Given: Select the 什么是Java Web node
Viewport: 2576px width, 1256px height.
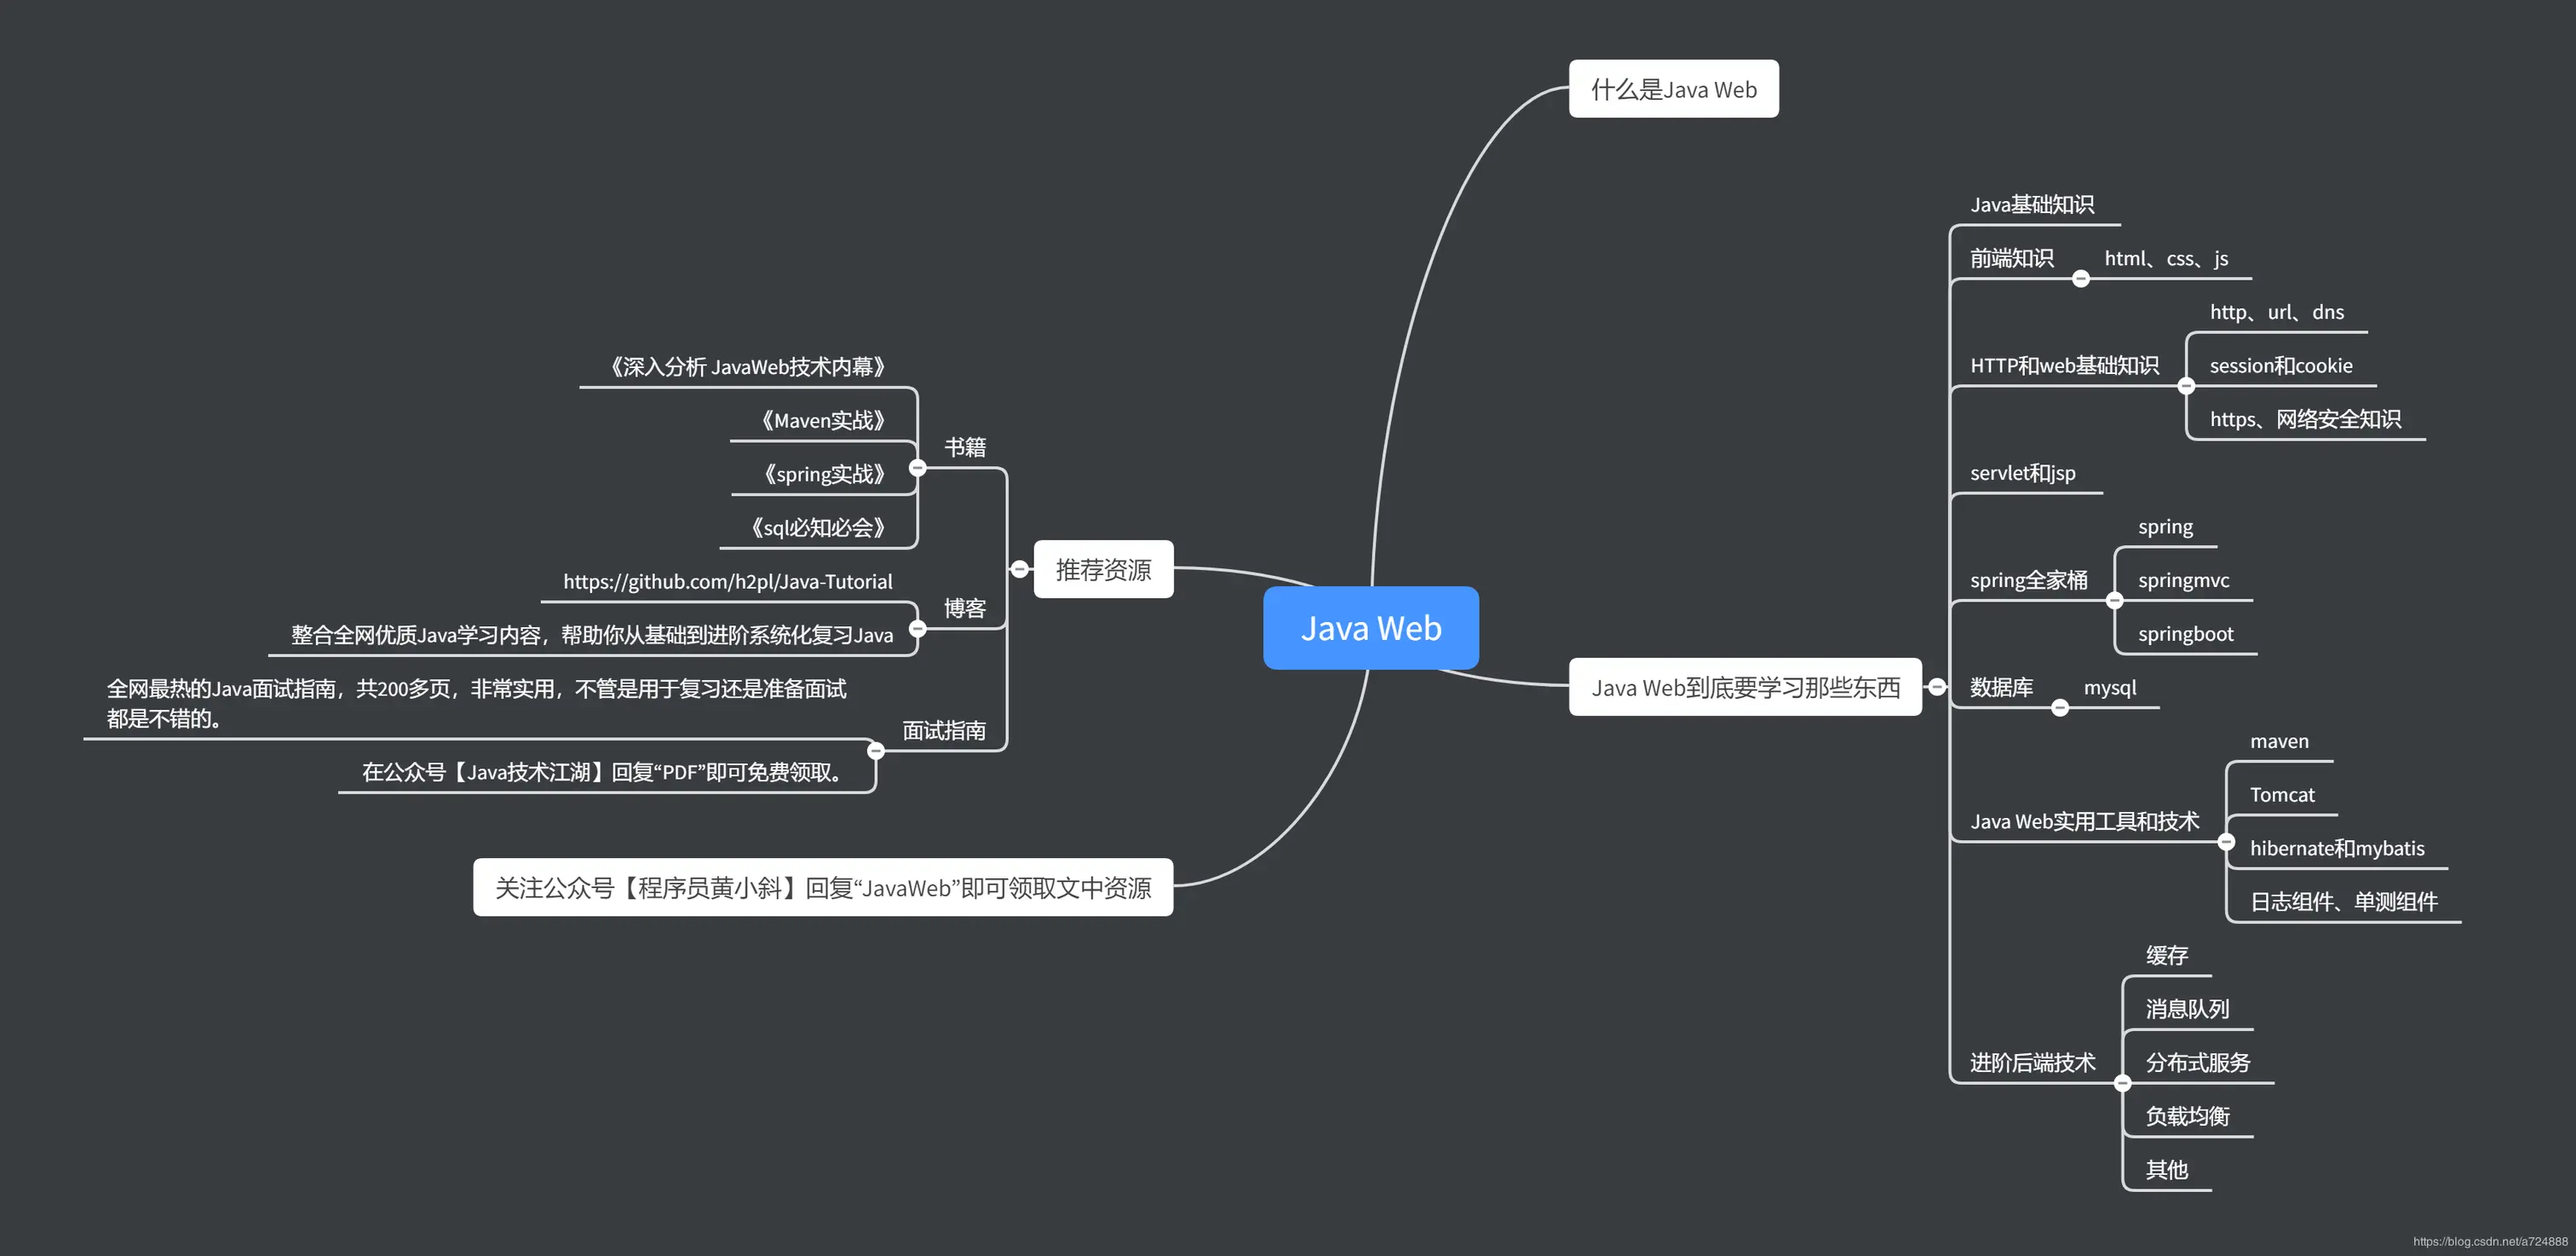Looking at the screenshot, I should click(x=1673, y=89).
